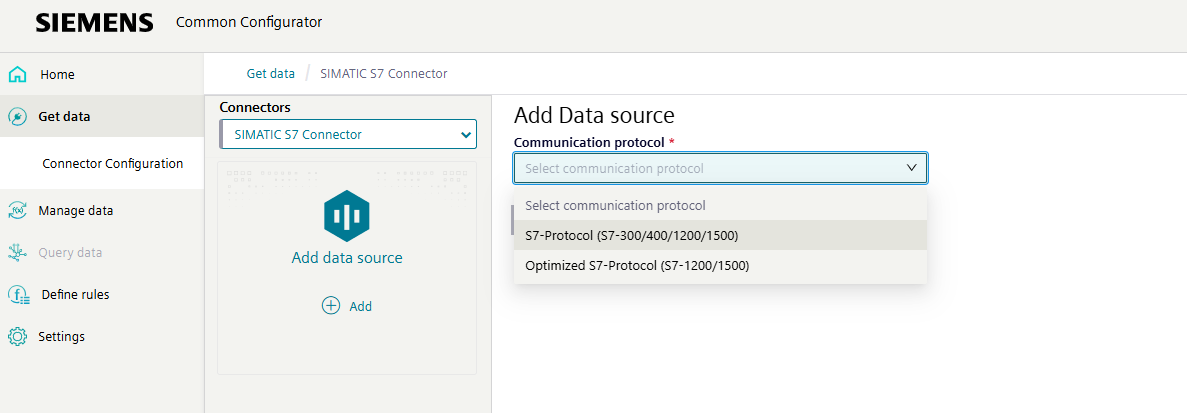Viewport: 1187px width, 413px height.
Task: Click the Add Data source heading
Action: (x=594, y=116)
